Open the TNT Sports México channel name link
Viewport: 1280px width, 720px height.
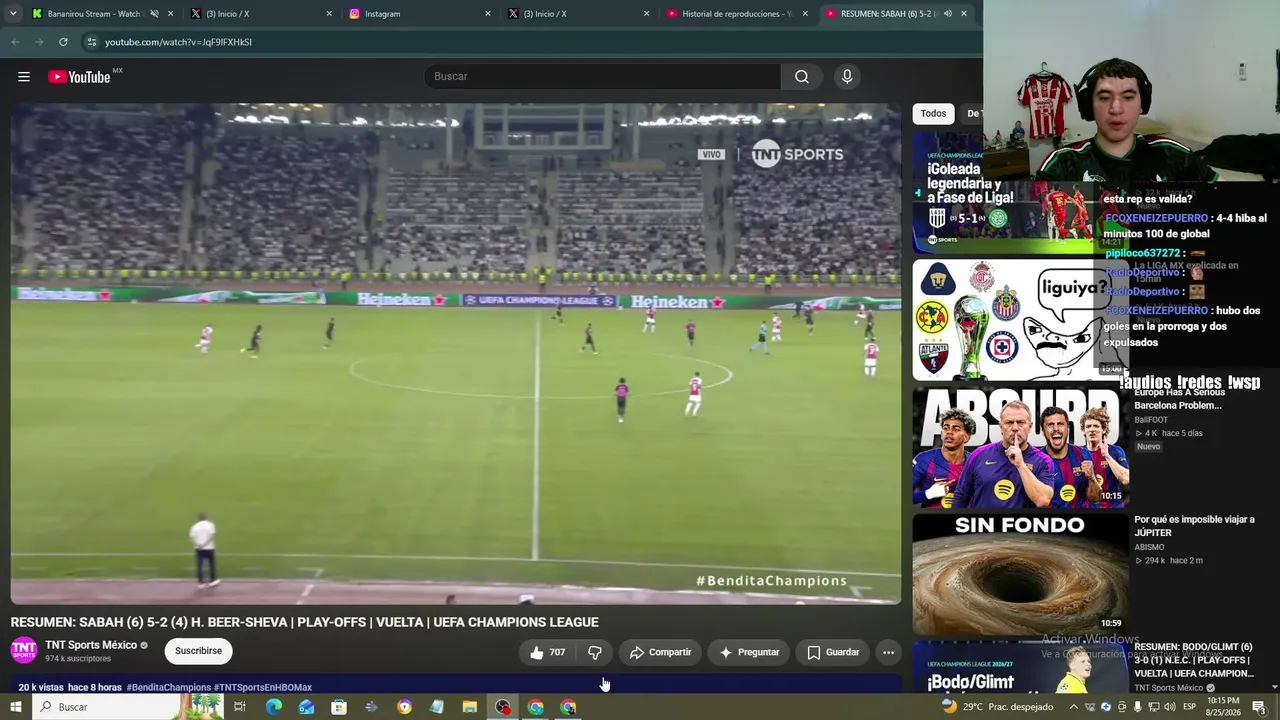click(91, 645)
